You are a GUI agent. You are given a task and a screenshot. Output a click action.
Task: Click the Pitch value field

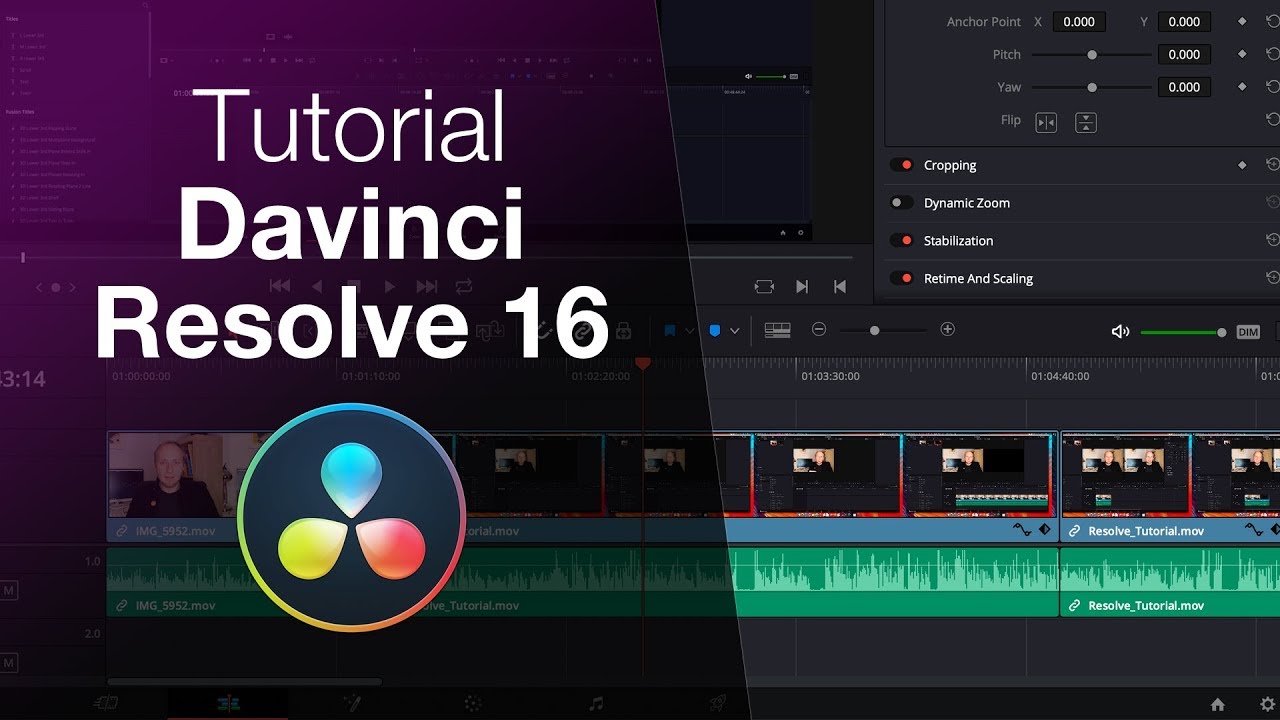pos(1184,54)
